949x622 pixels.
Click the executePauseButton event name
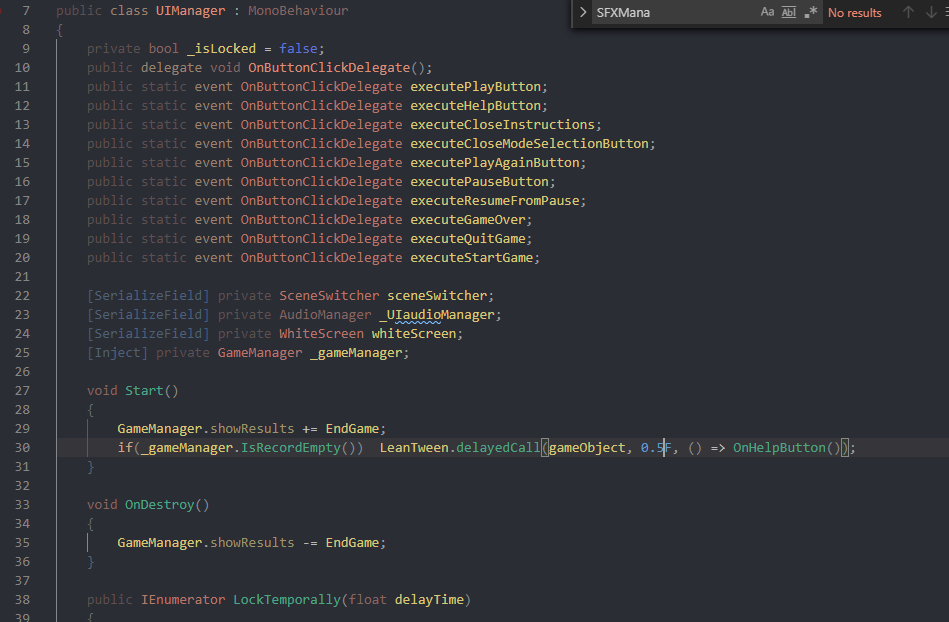(479, 182)
